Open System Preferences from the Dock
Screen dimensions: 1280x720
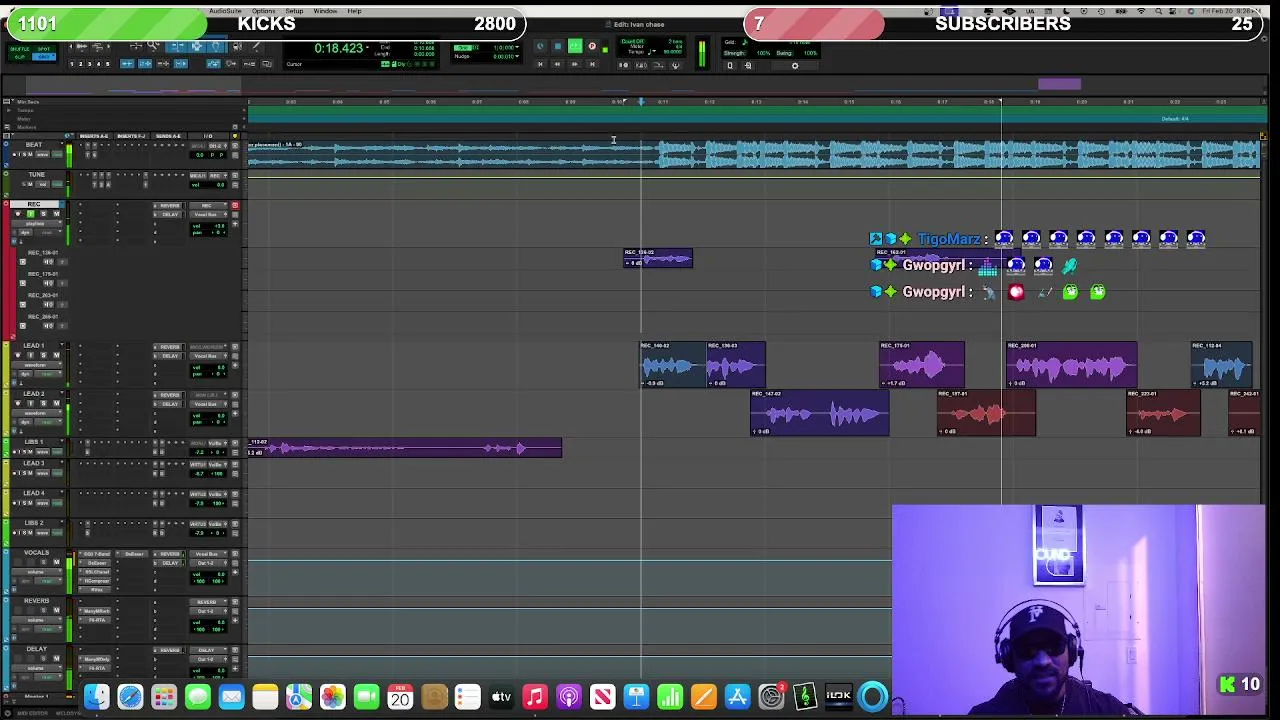(x=771, y=697)
